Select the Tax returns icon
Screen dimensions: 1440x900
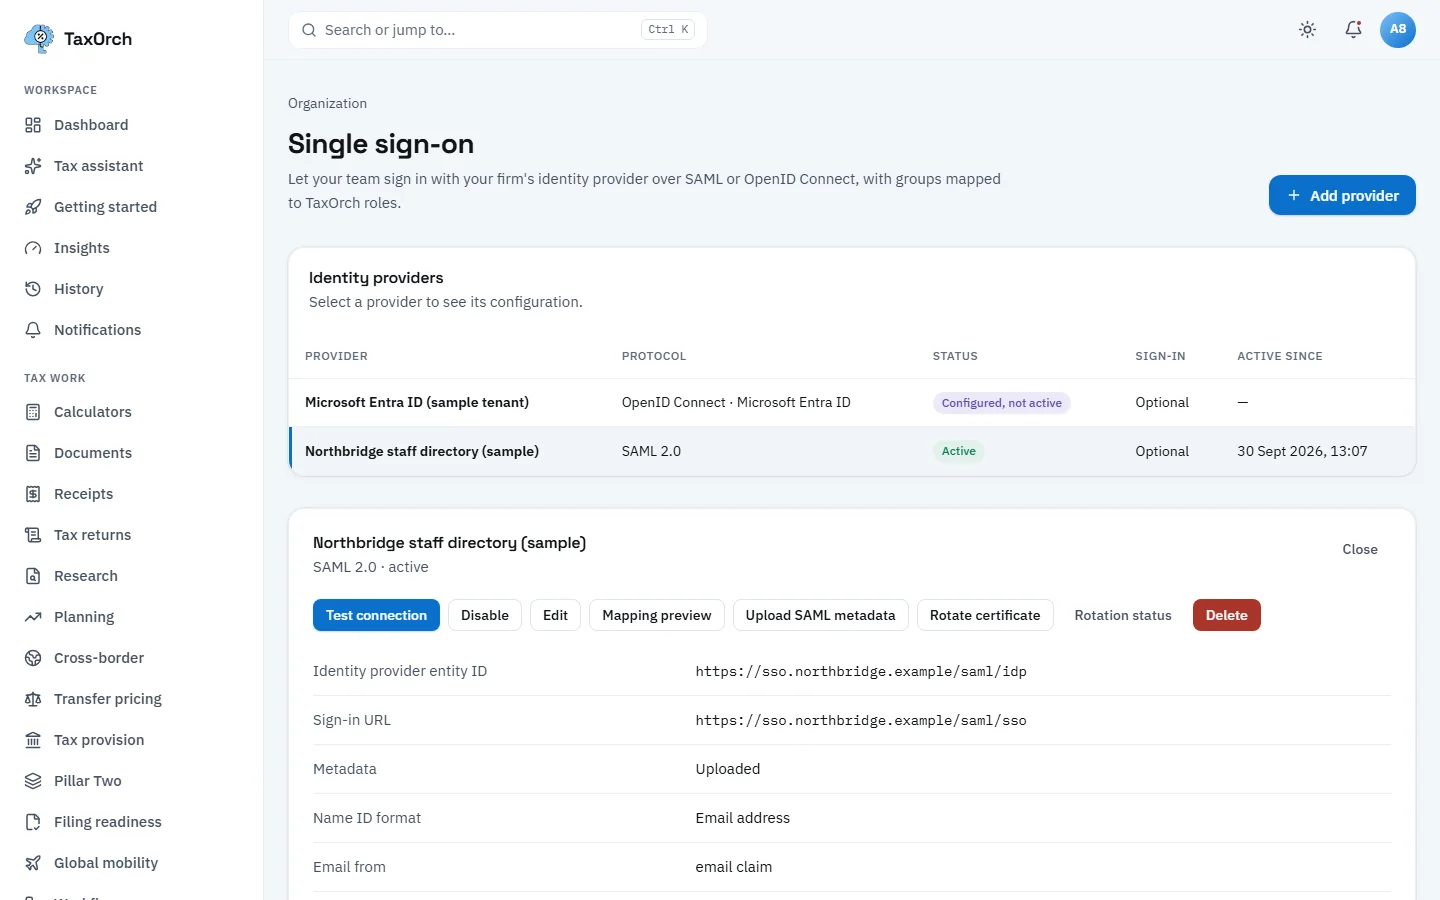click(33, 535)
